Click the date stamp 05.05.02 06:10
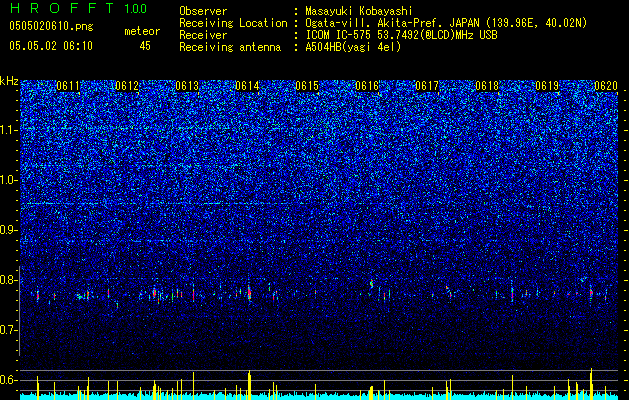This screenshot has width=629, height=400. point(51,46)
